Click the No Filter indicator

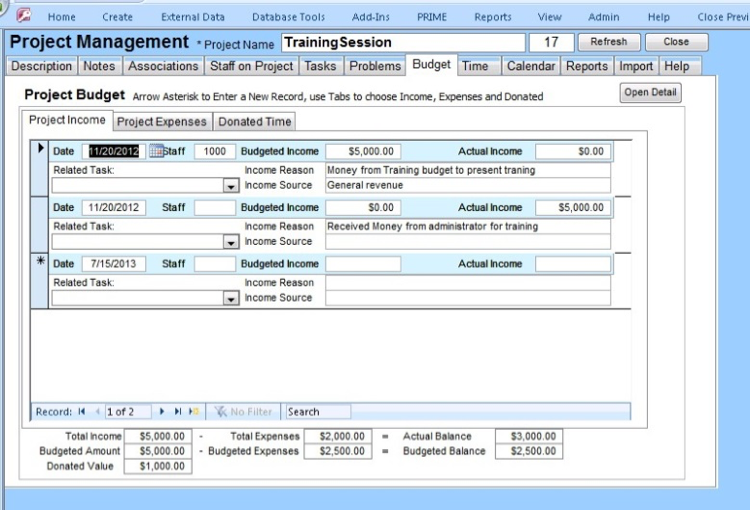pos(243,411)
